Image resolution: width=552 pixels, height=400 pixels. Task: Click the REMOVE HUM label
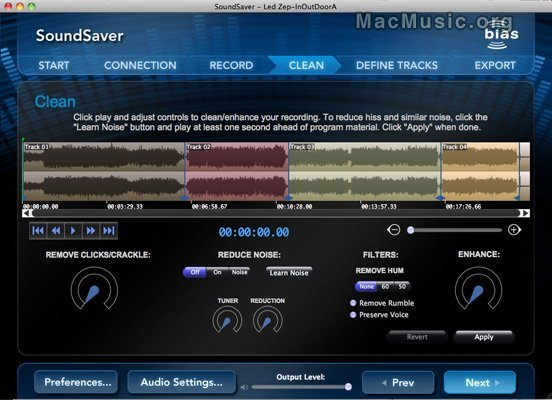tap(380, 270)
